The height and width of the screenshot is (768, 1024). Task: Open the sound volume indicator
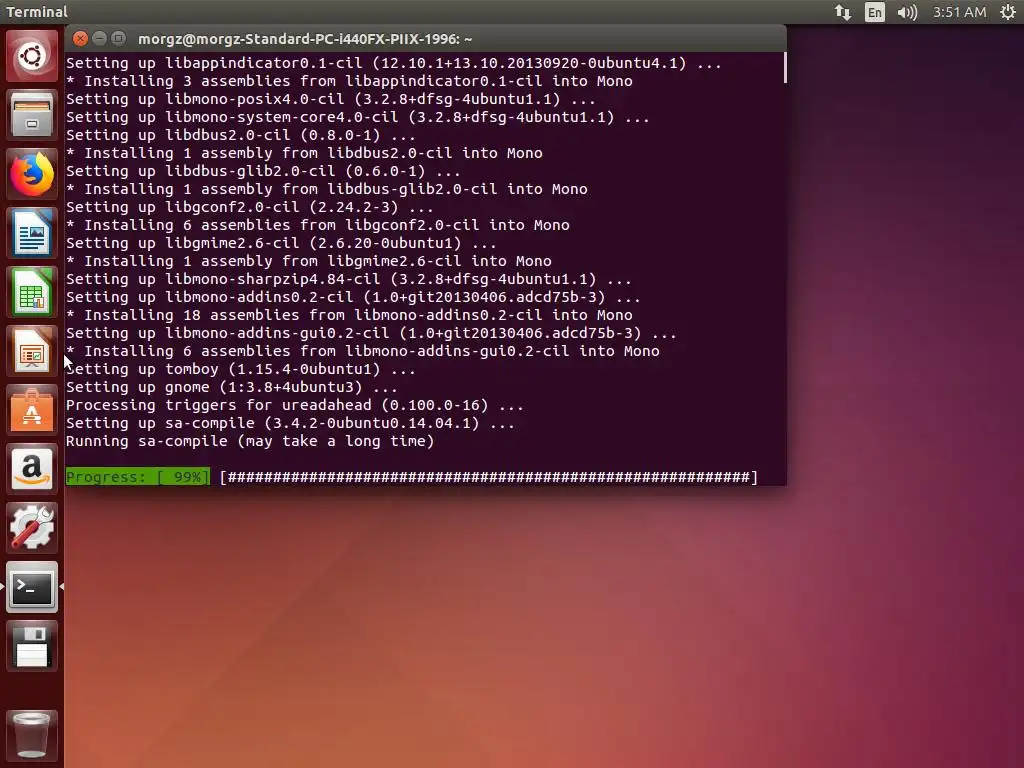(907, 12)
